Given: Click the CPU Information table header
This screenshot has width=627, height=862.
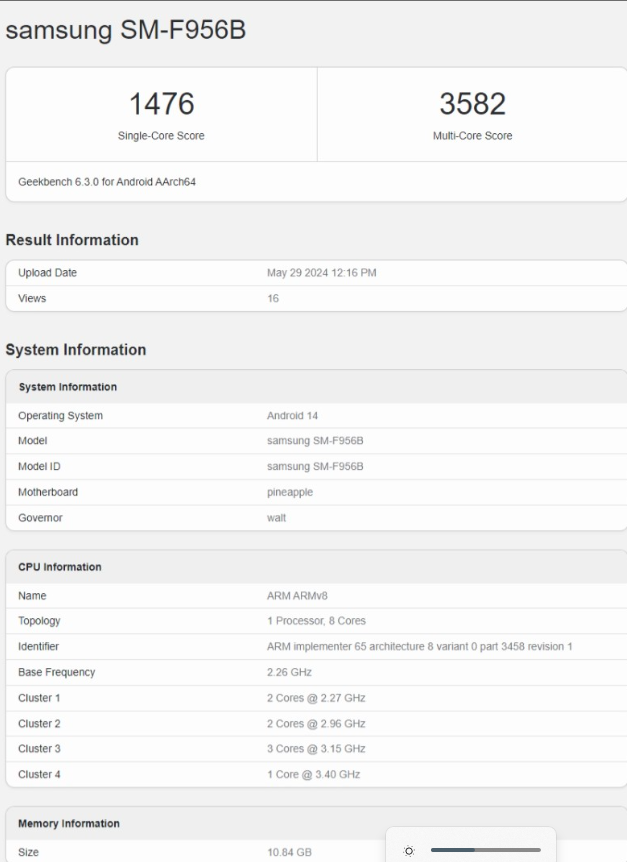Looking at the screenshot, I should [60, 567].
